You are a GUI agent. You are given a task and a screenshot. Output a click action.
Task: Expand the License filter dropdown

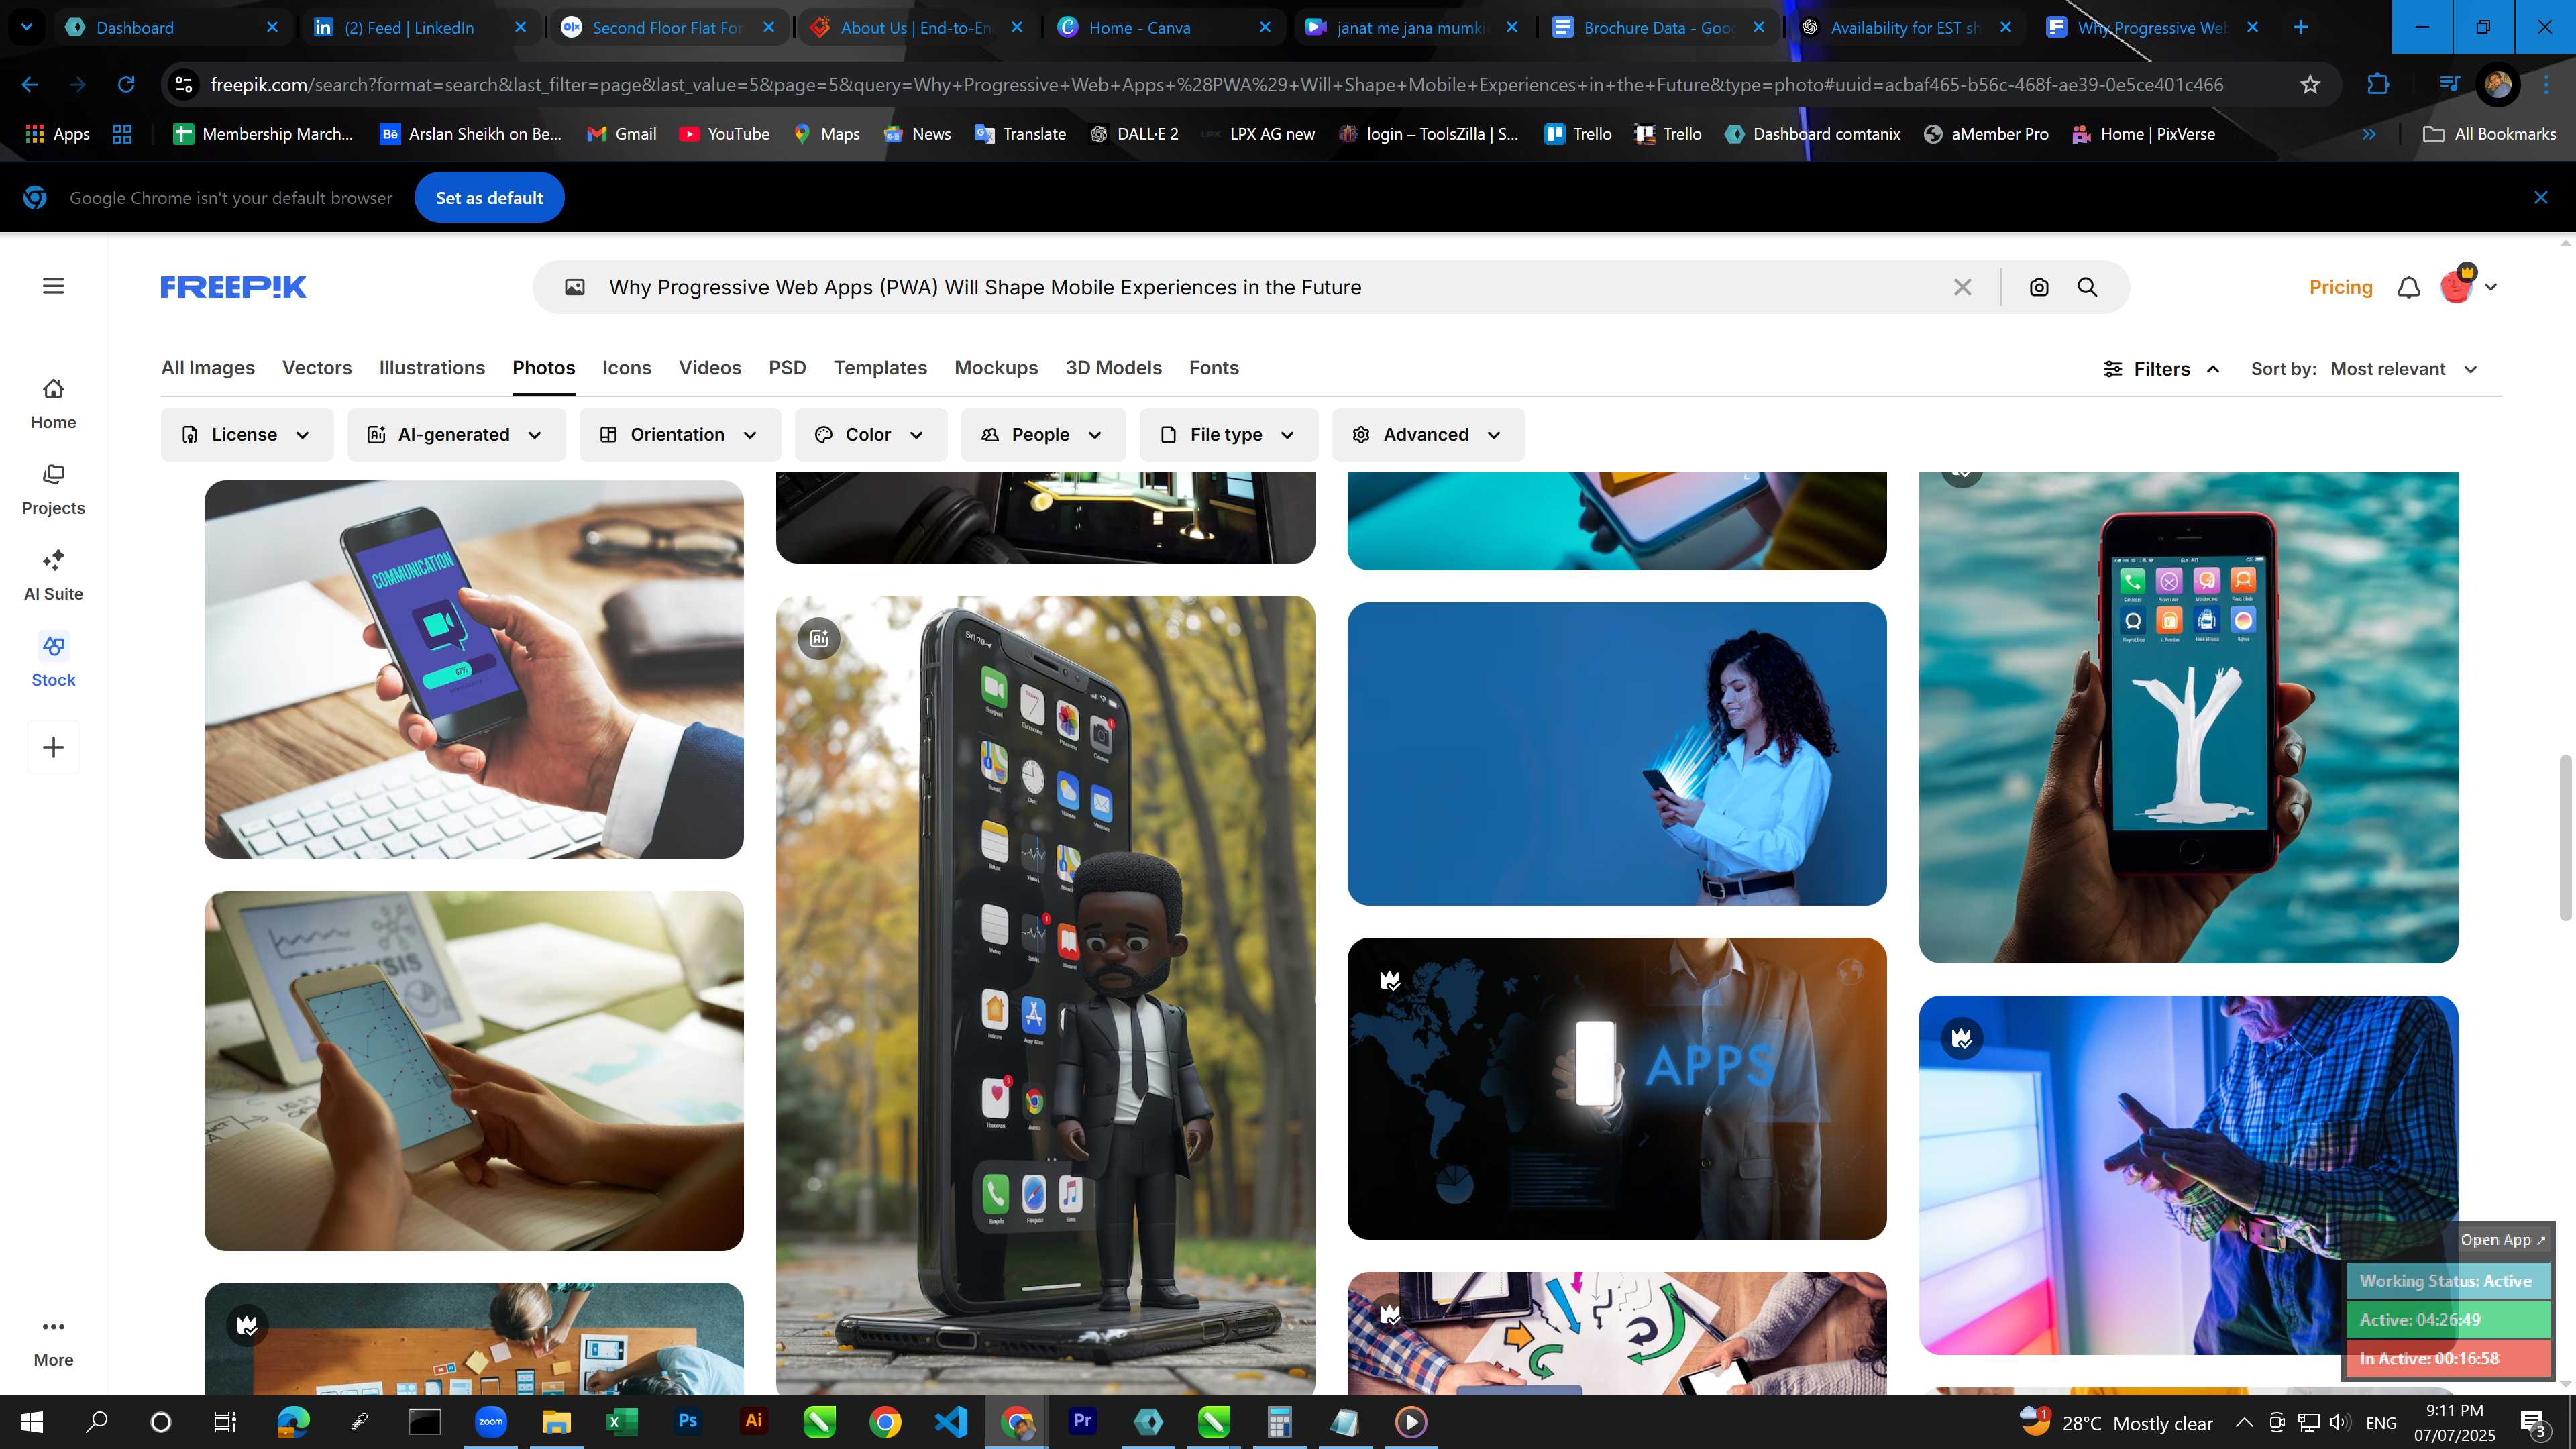coord(246,435)
